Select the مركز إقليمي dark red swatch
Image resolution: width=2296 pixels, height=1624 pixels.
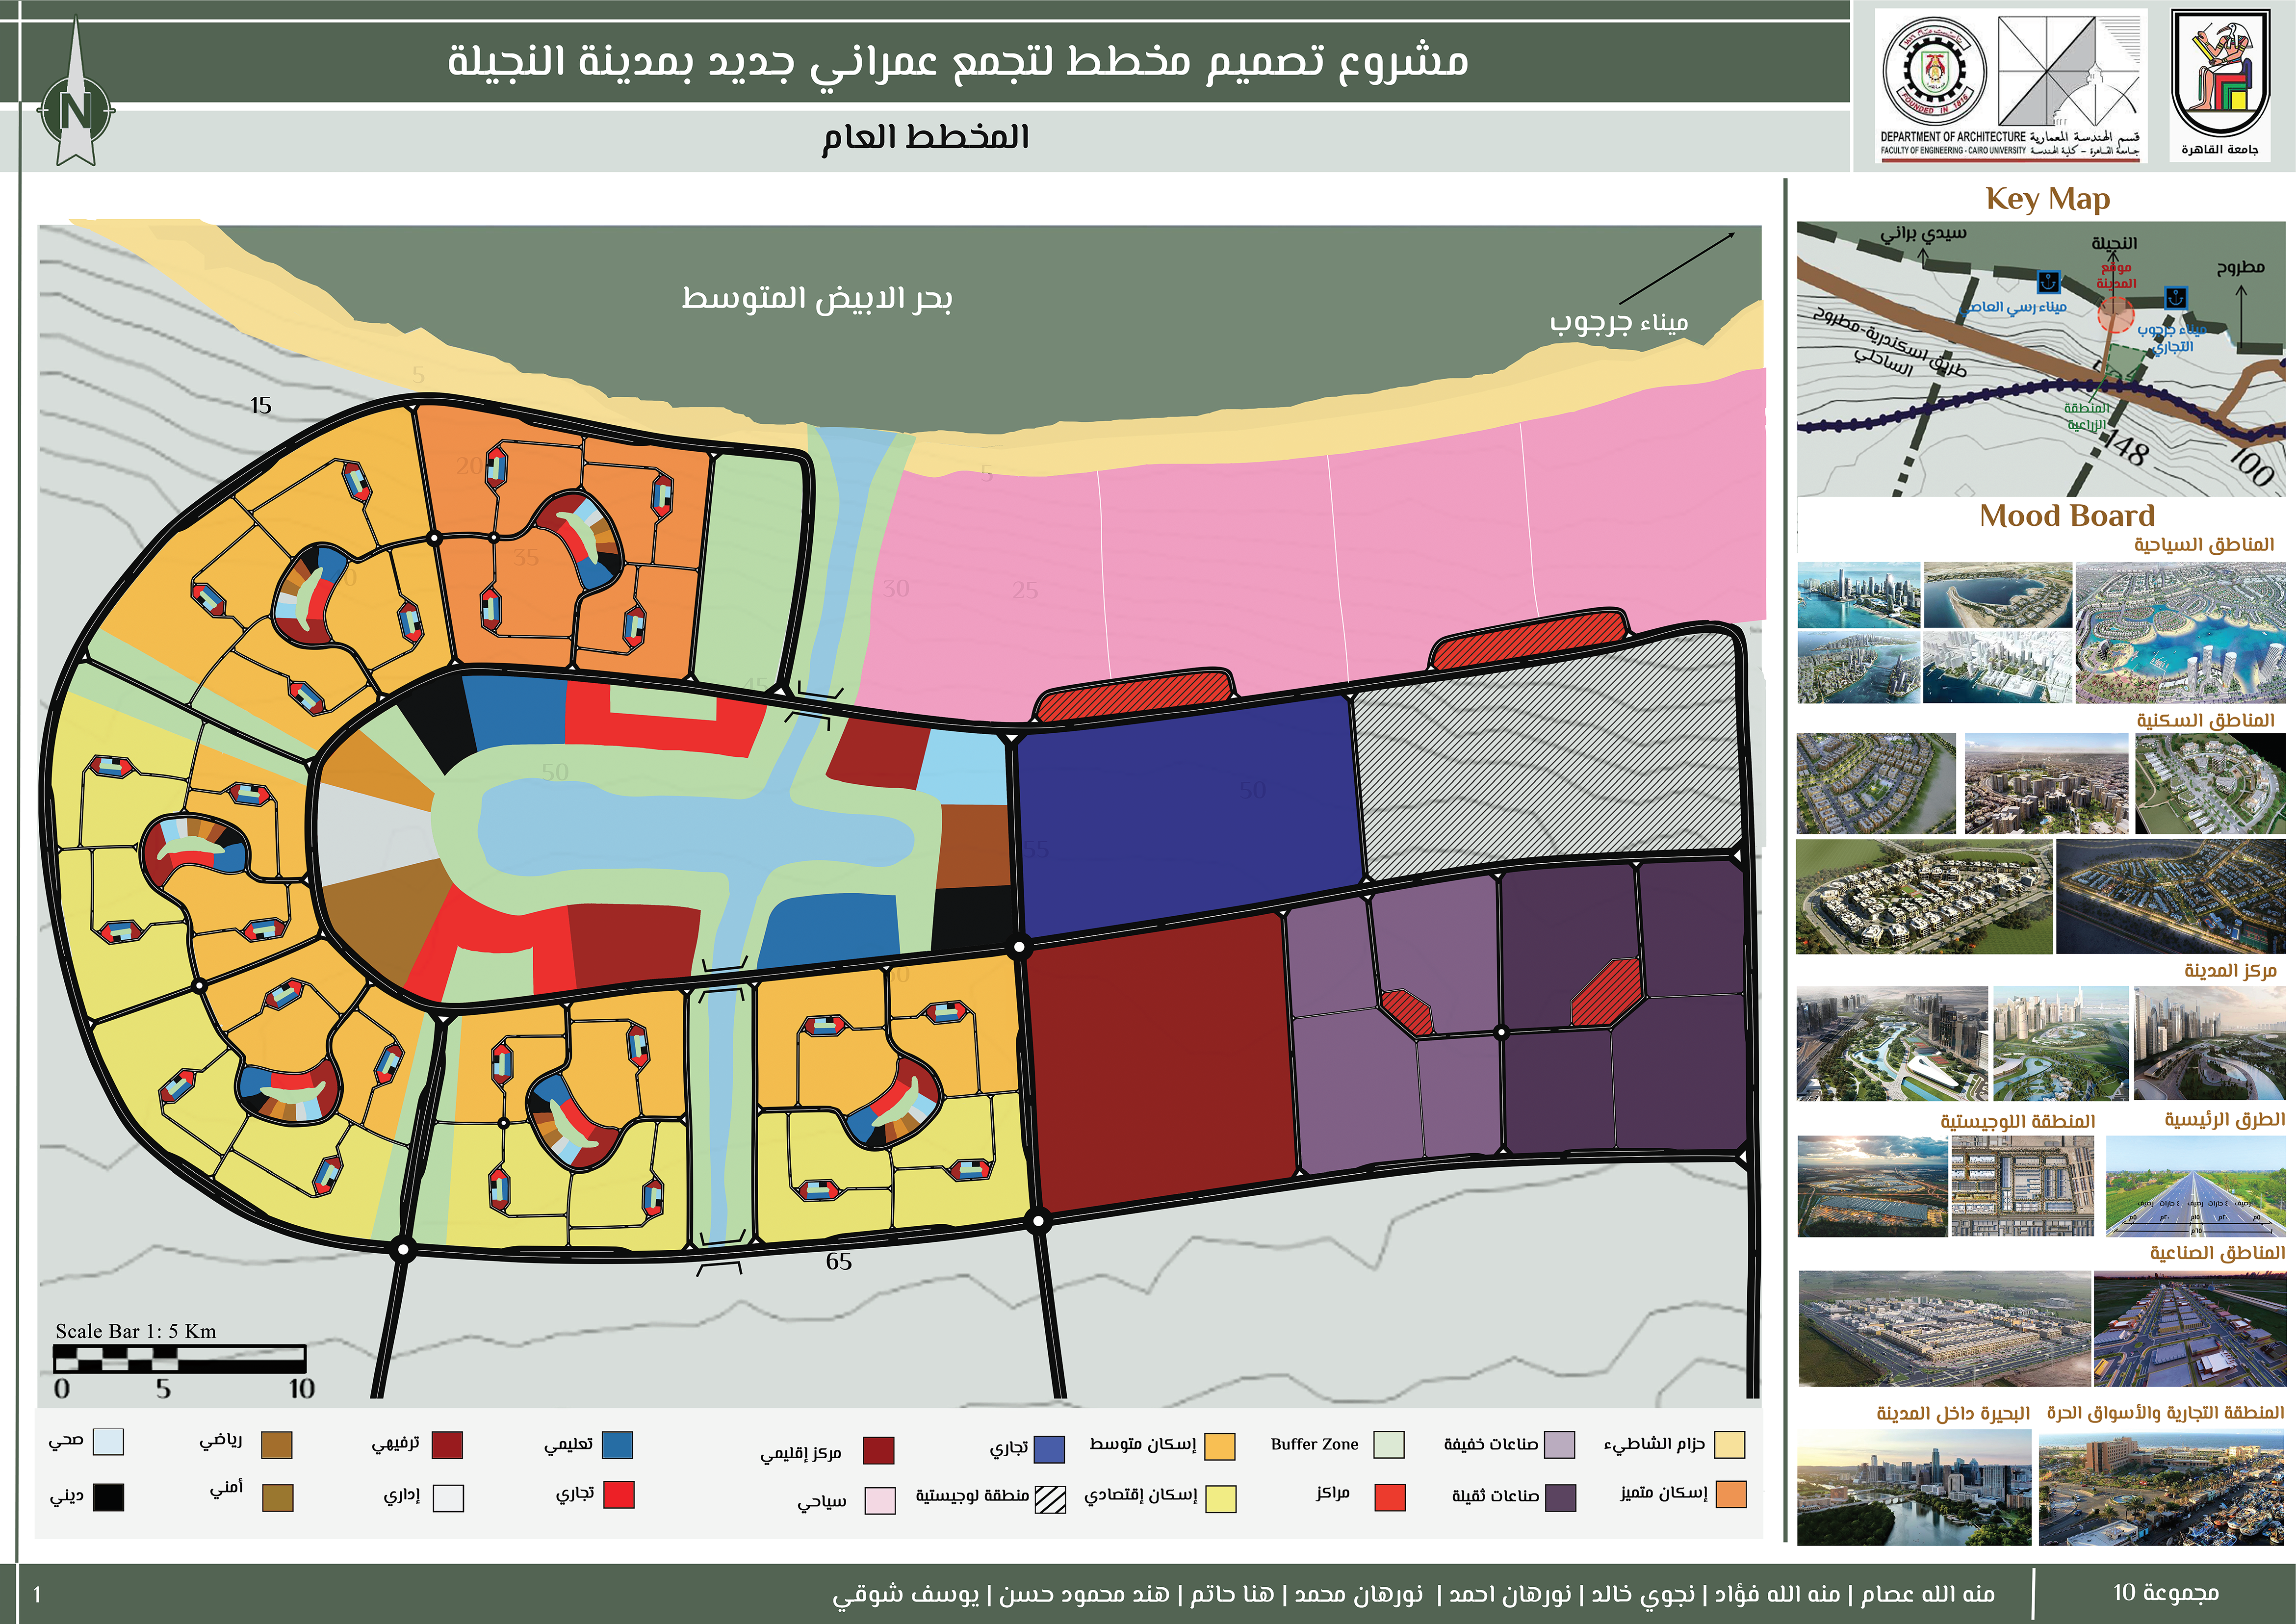(878, 1450)
